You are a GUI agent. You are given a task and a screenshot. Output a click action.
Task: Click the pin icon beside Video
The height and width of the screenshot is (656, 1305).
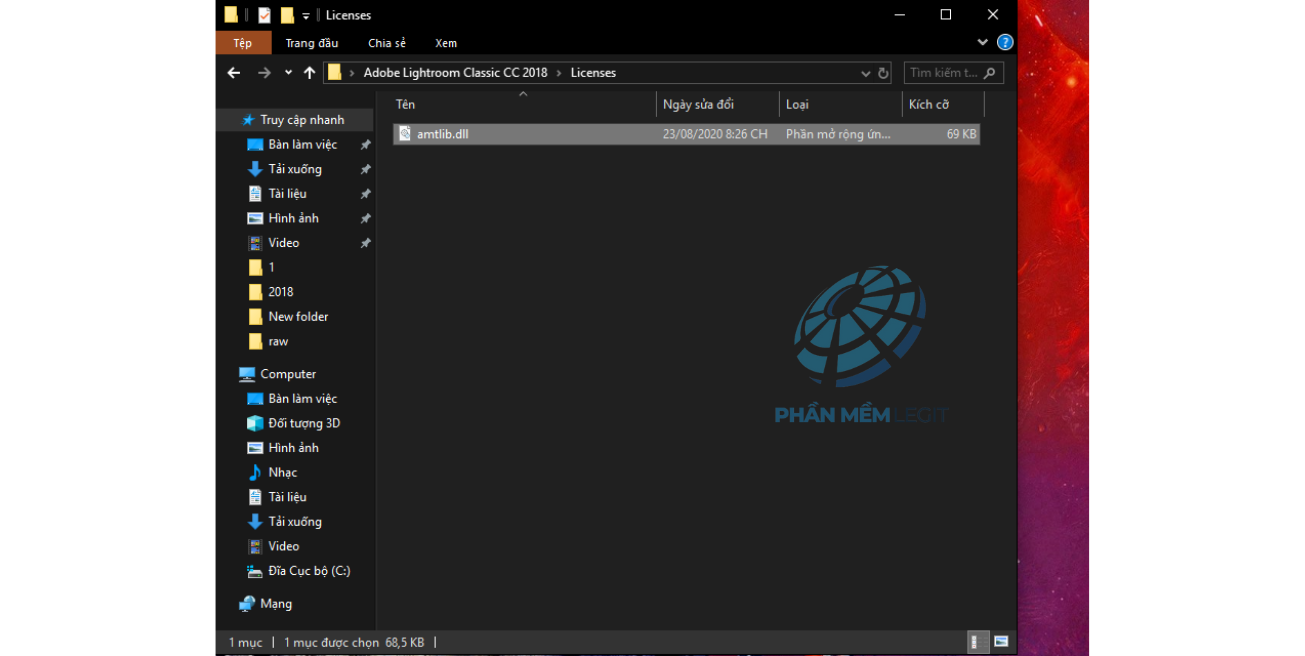coord(365,243)
